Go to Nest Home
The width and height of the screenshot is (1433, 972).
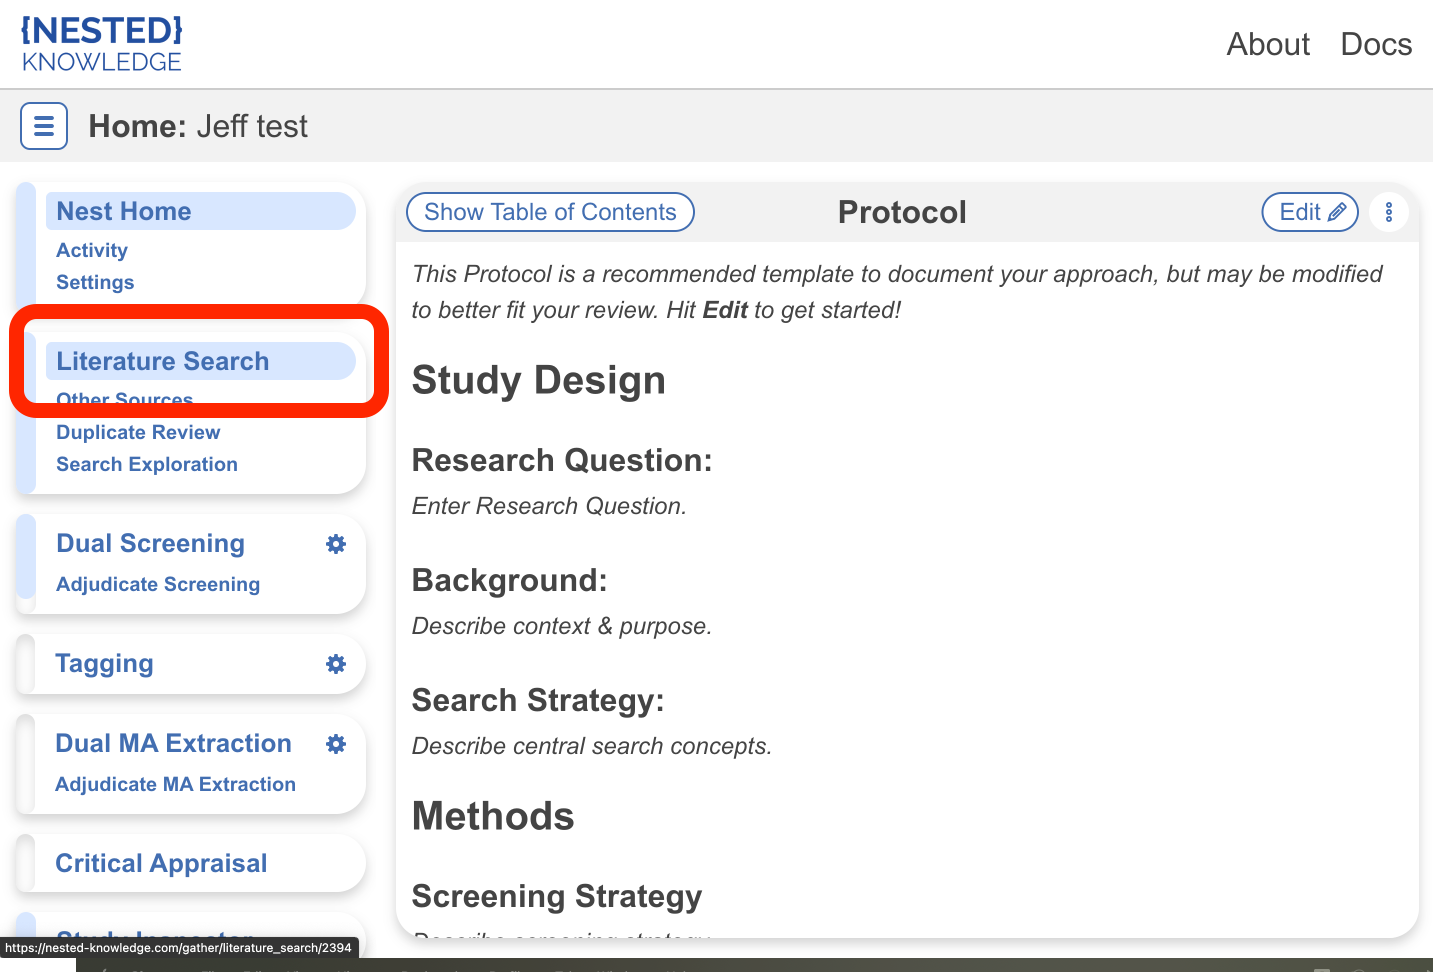click(x=124, y=211)
